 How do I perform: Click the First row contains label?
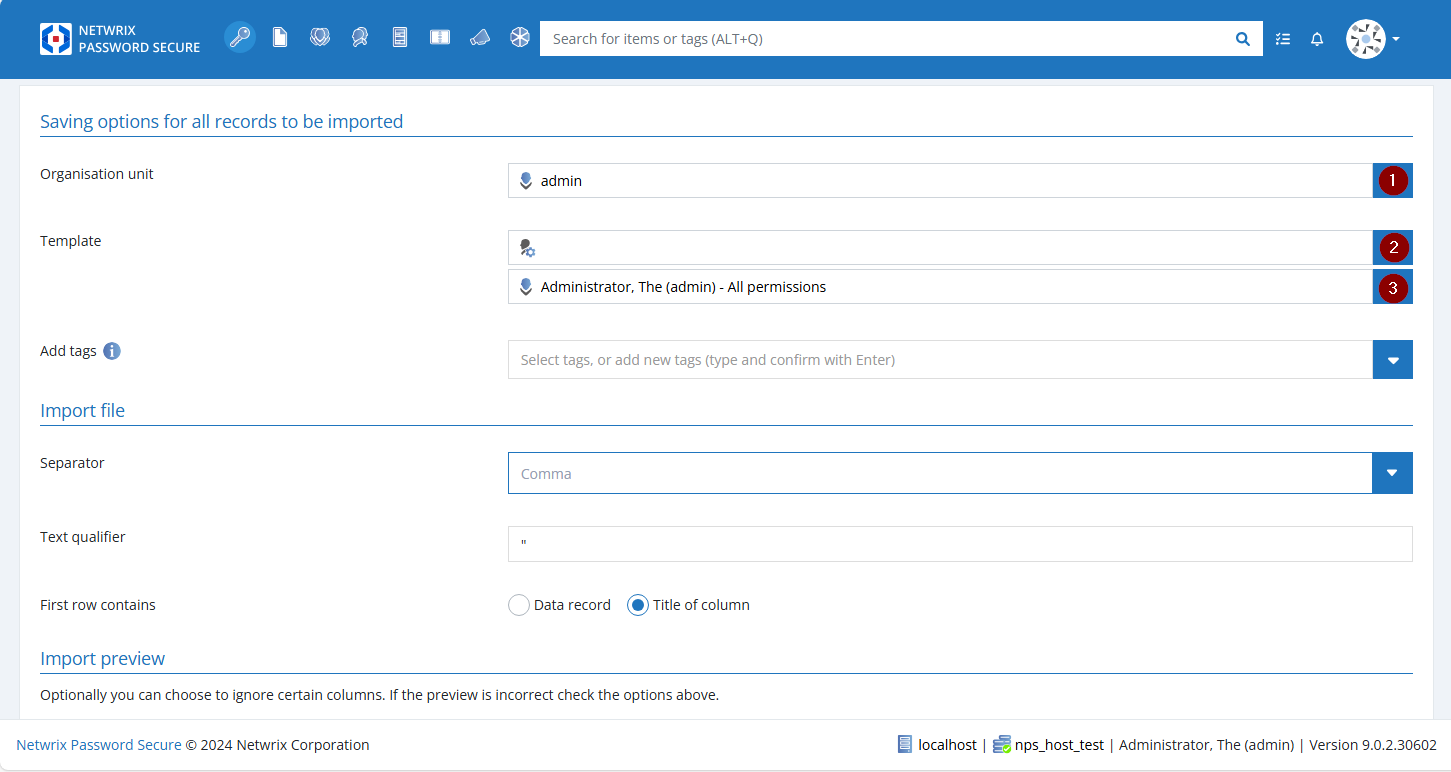(x=98, y=605)
